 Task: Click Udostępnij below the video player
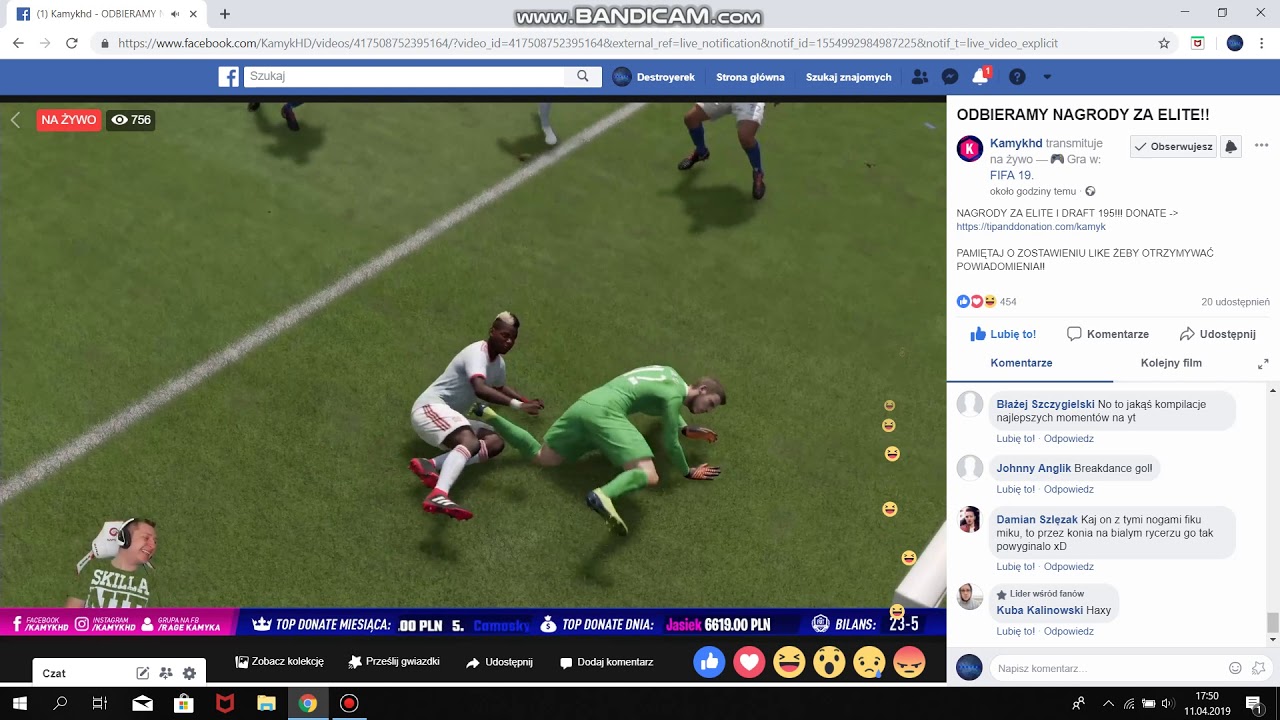(499, 662)
